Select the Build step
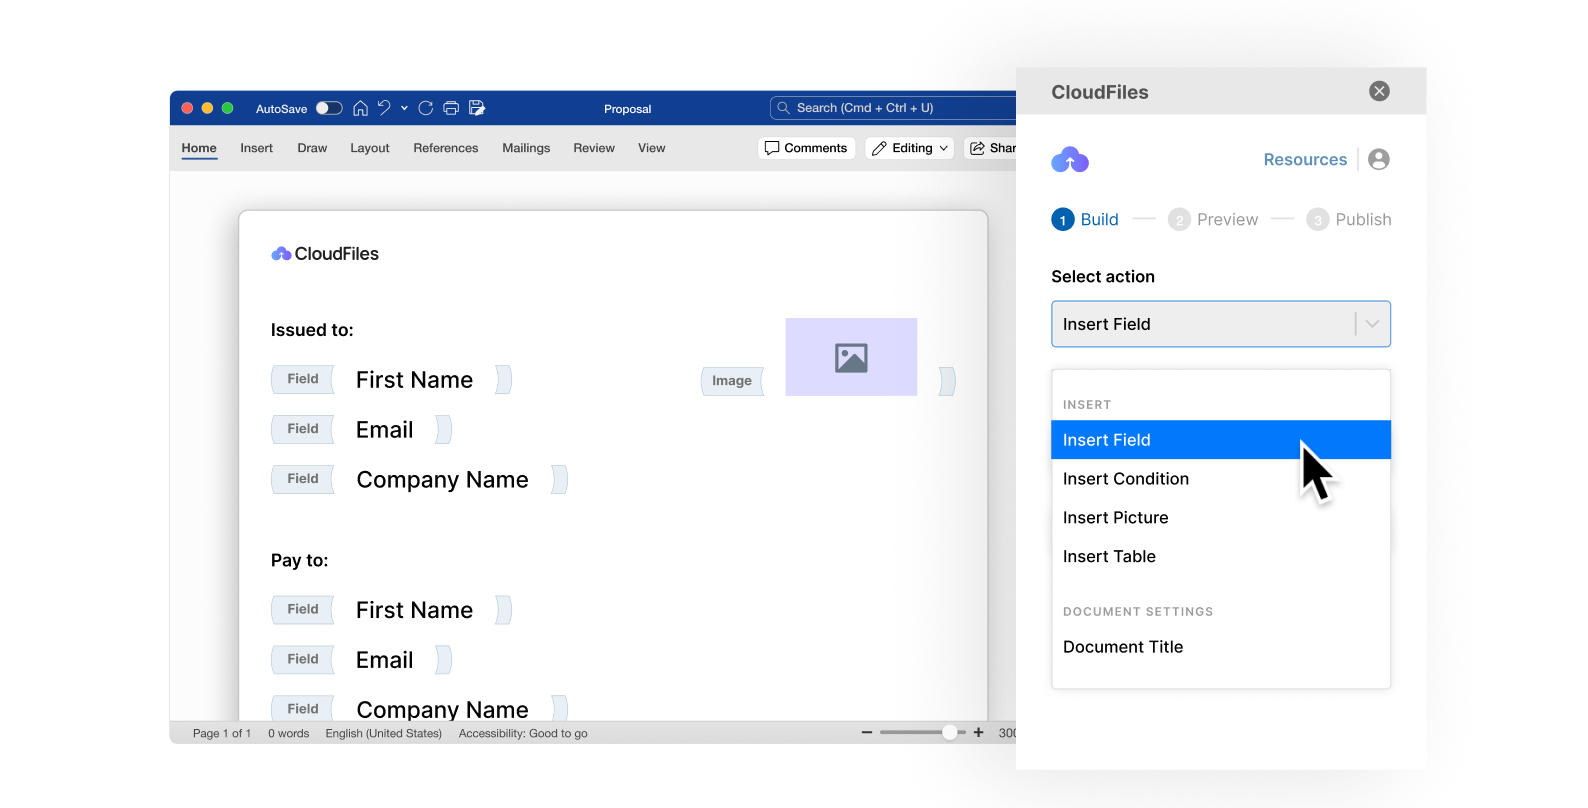1588x808 pixels. point(1085,220)
